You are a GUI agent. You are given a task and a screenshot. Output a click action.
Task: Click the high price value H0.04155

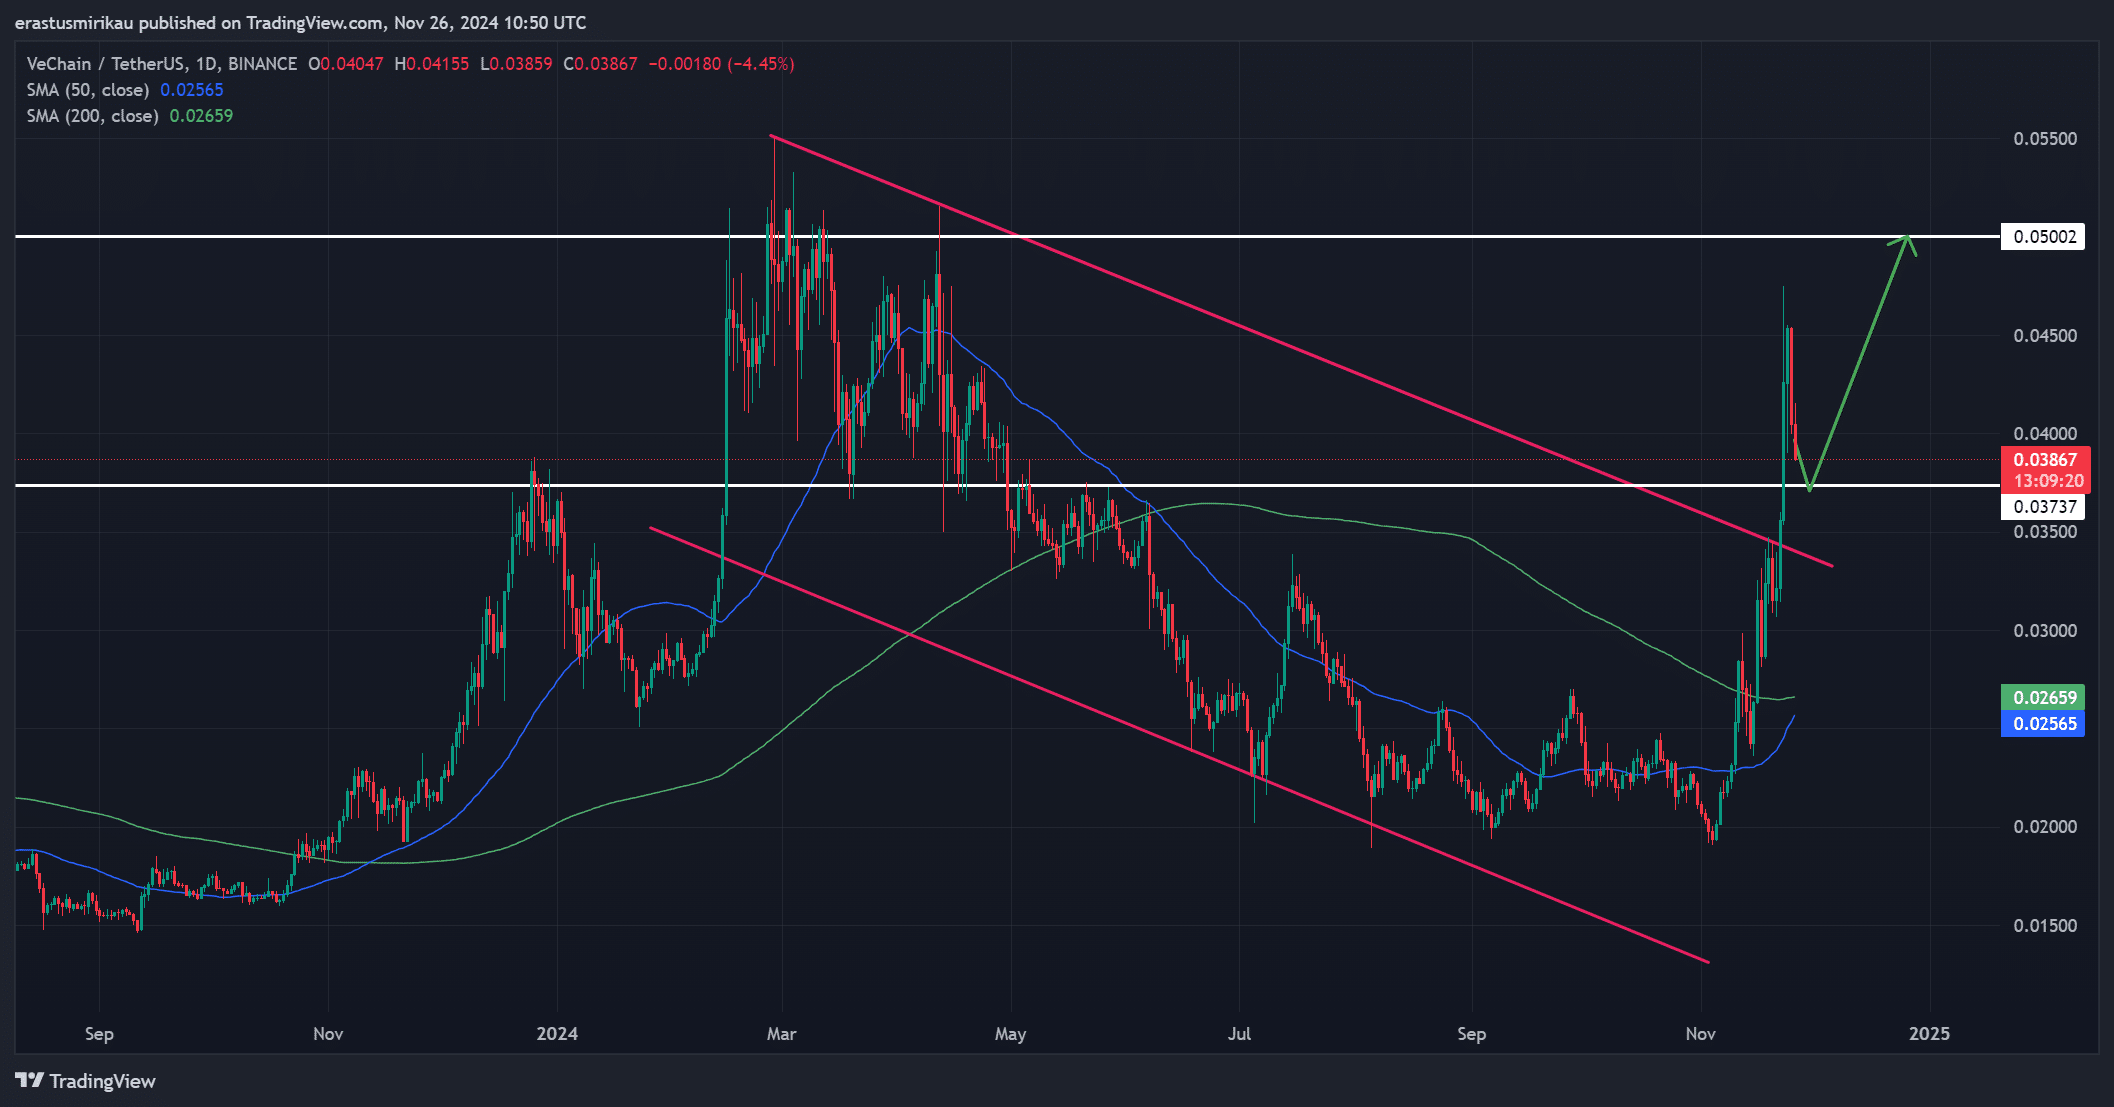(x=432, y=64)
